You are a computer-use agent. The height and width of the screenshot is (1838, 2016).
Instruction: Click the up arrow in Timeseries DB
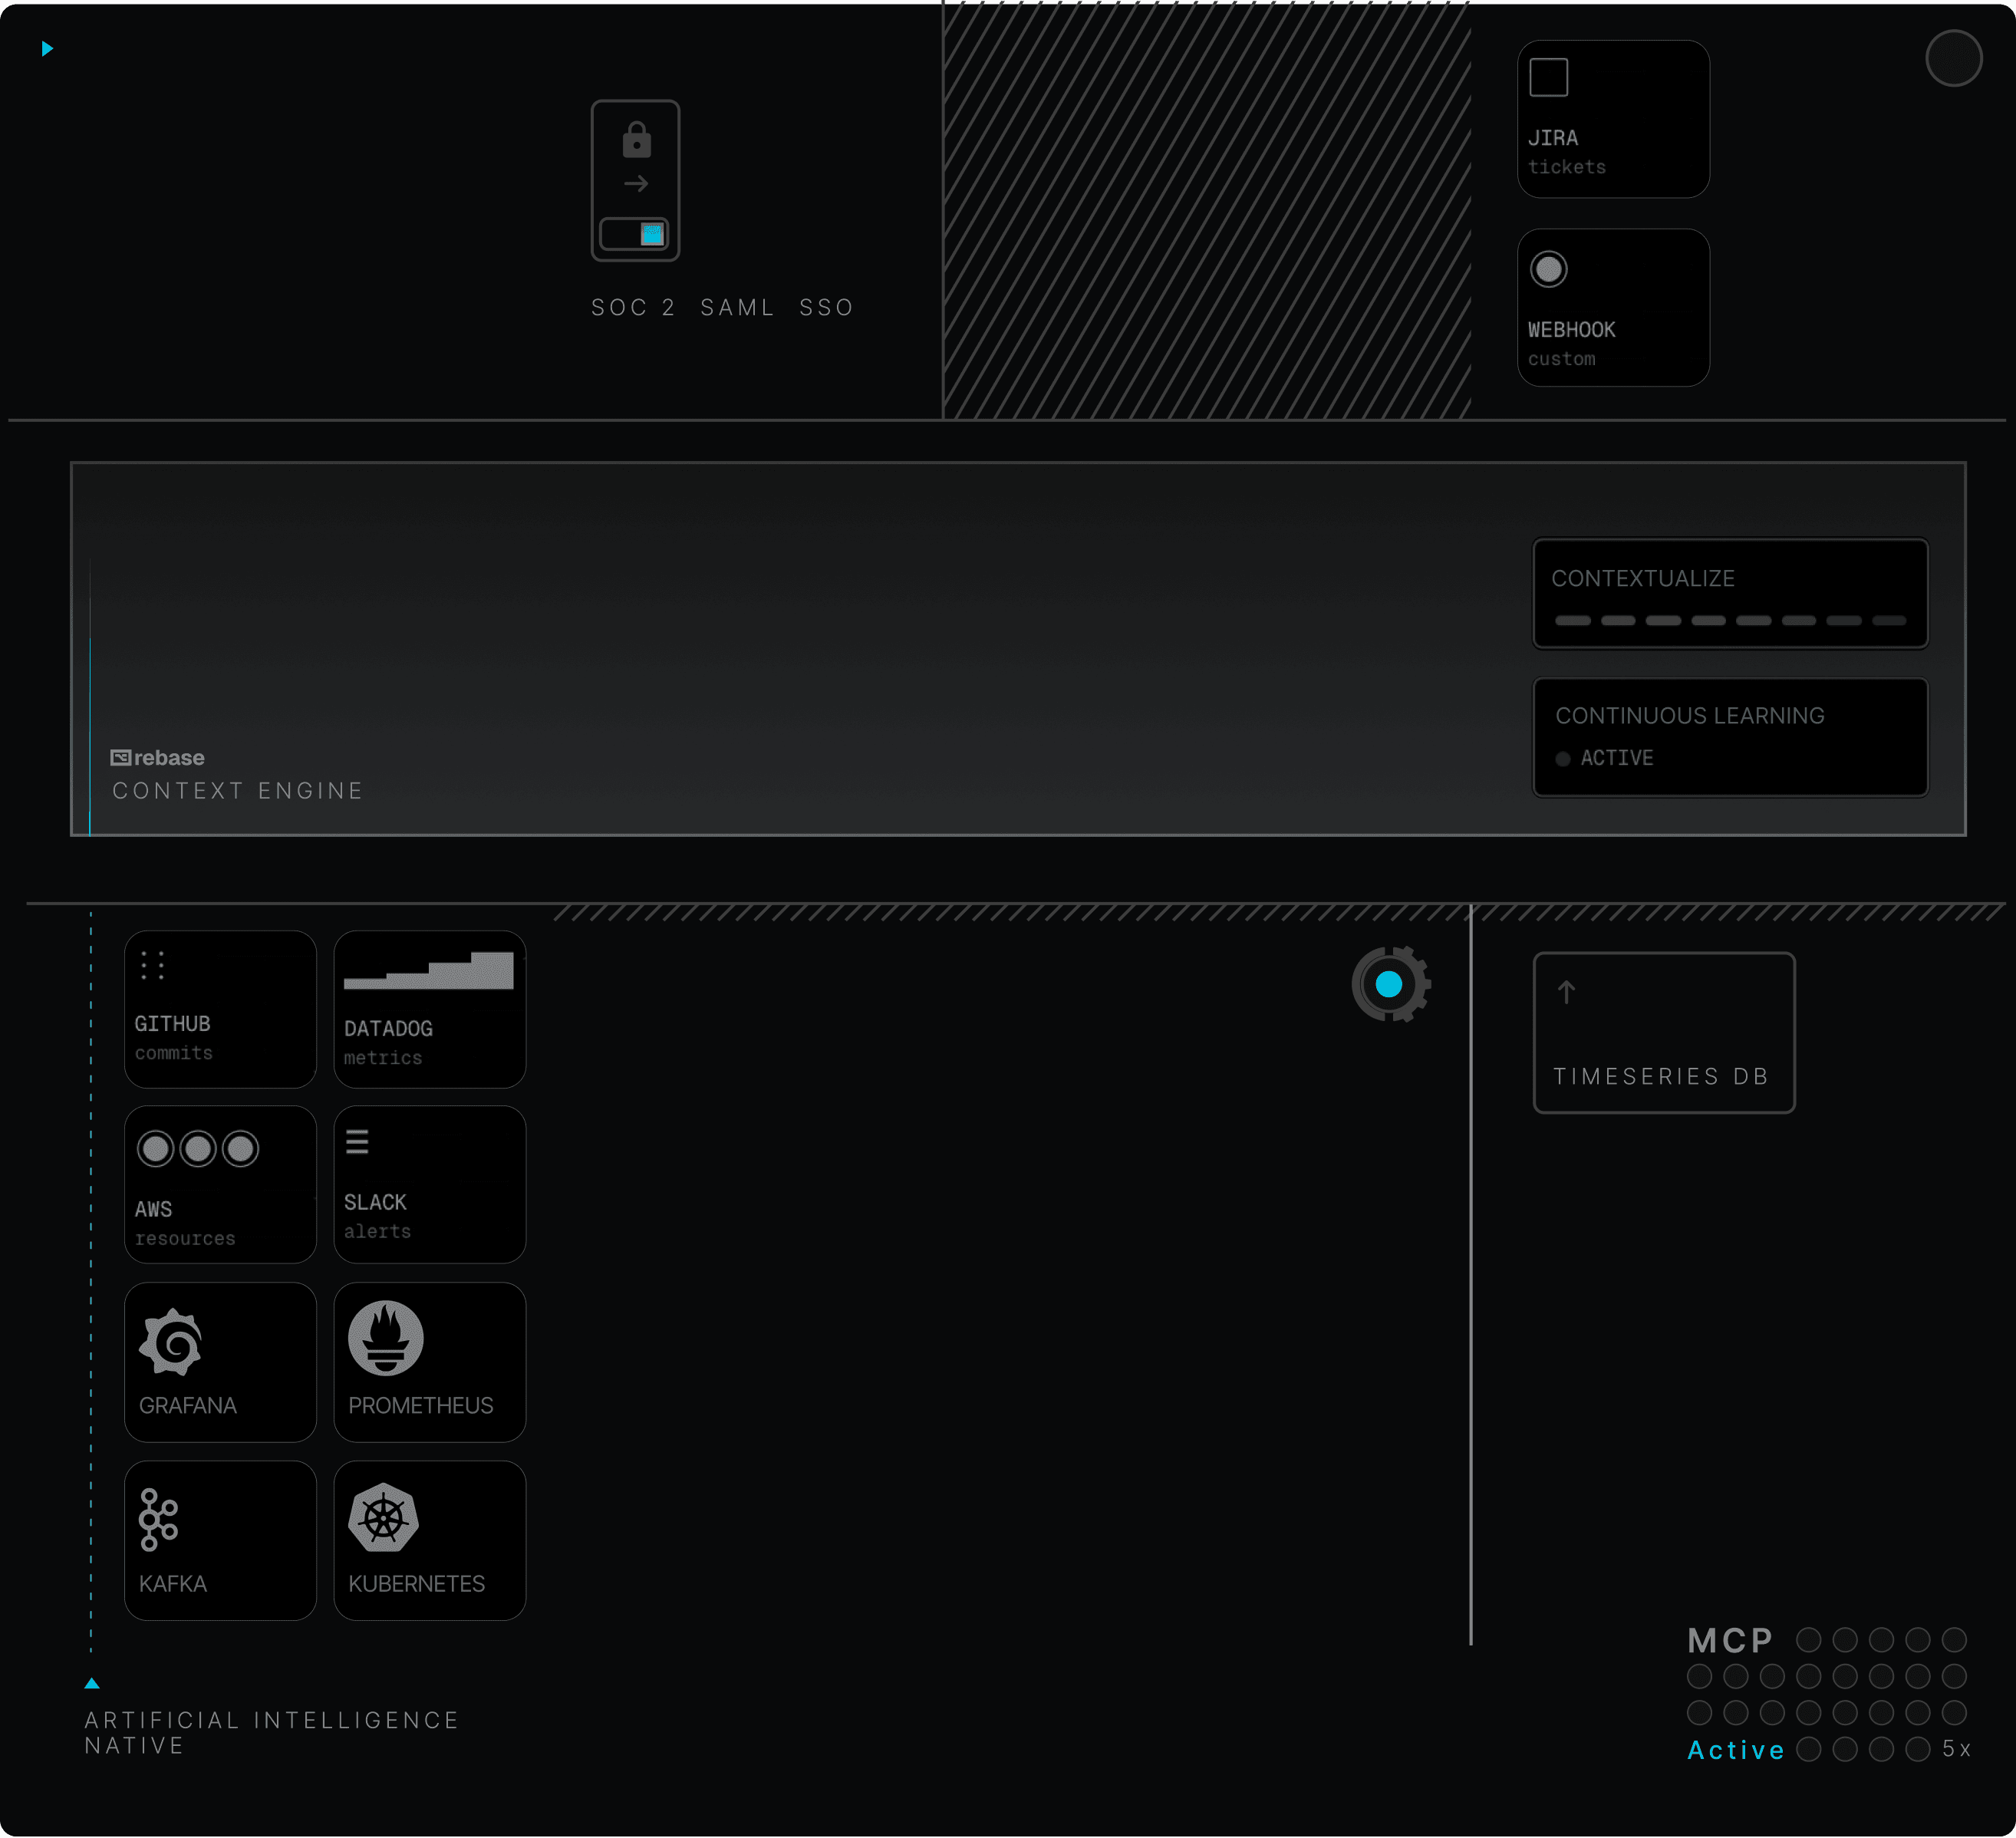(1566, 991)
